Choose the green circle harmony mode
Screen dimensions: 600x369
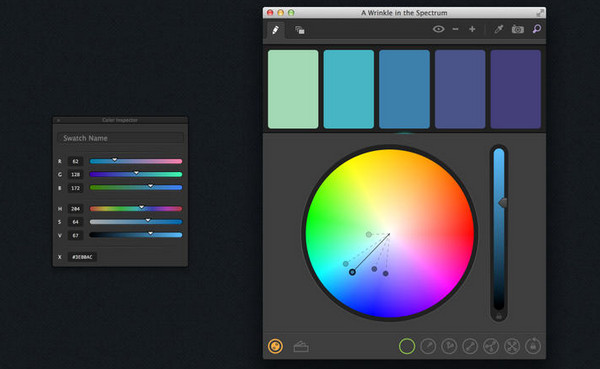point(407,346)
